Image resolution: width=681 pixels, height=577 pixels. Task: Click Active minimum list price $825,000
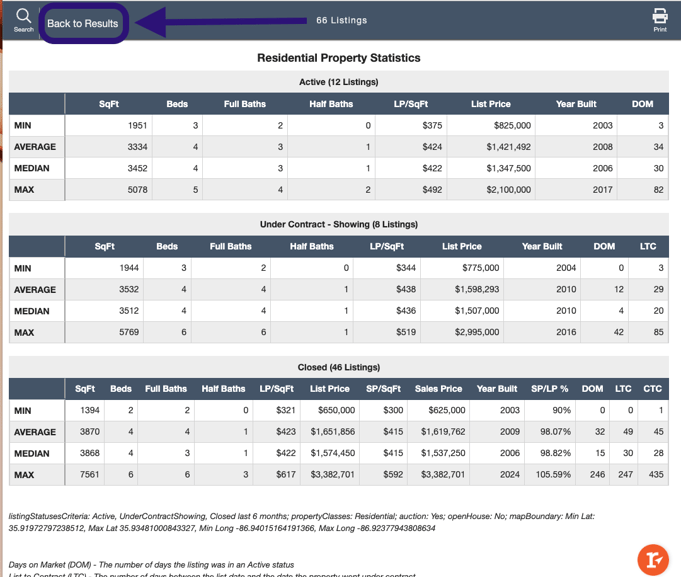[x=512, y=126]
